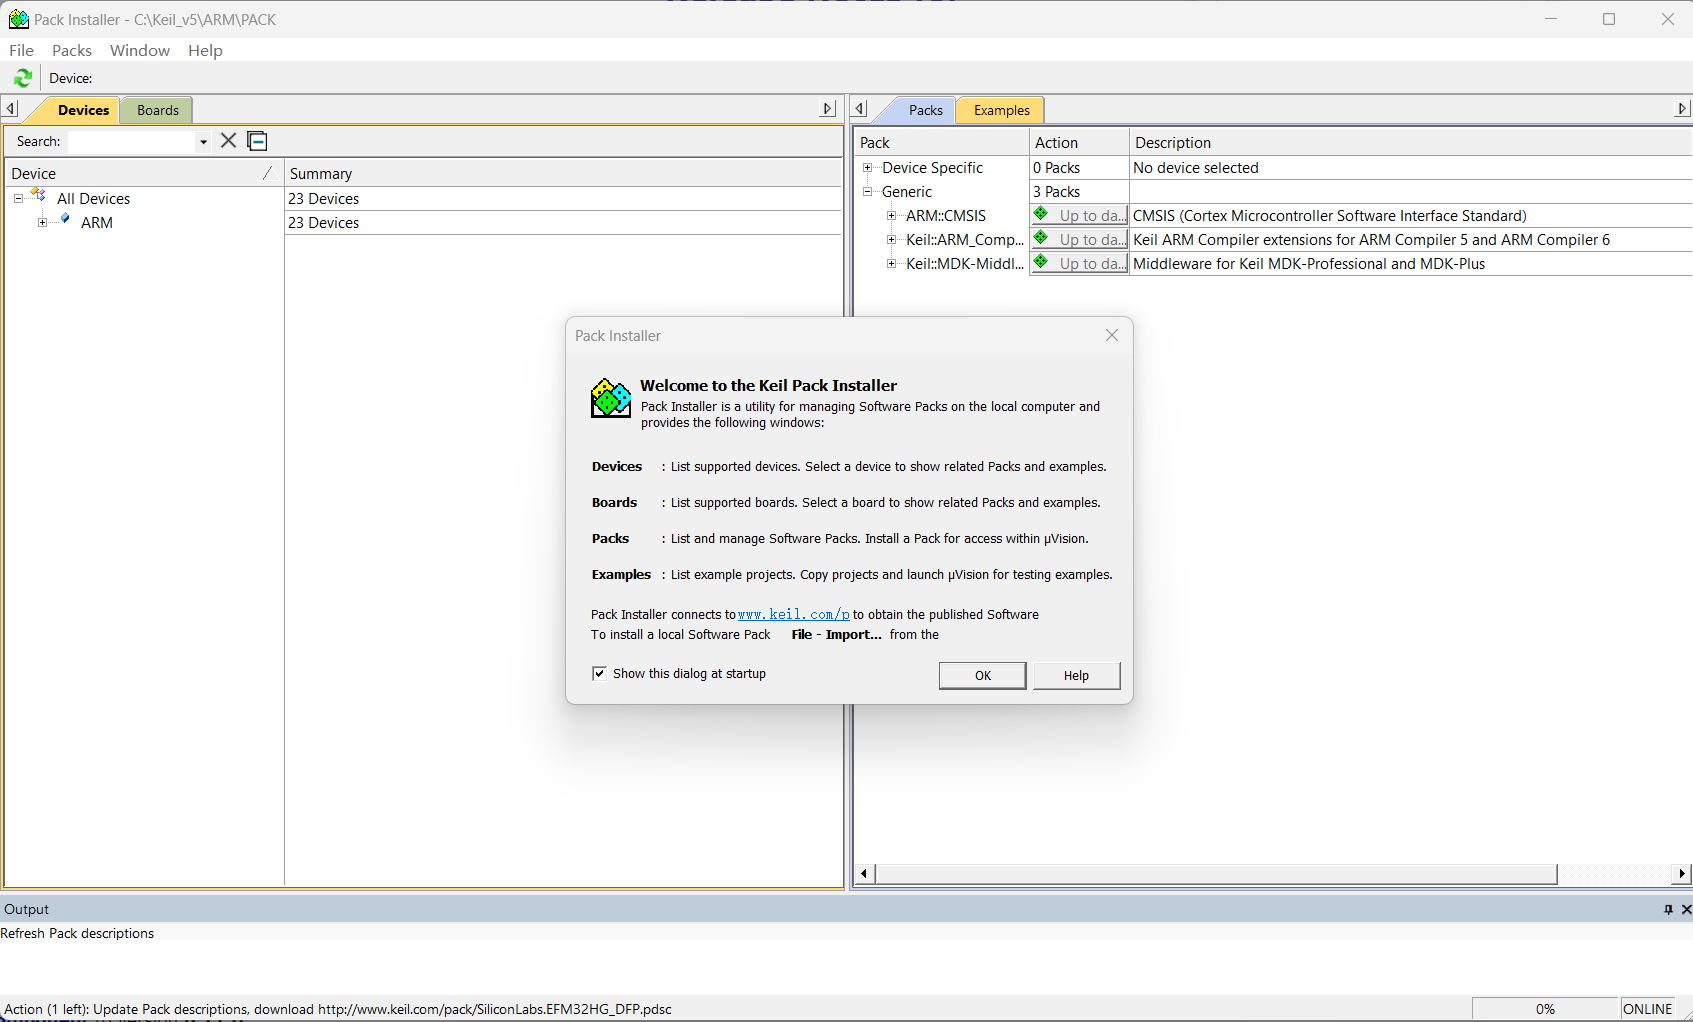The width and height of the screenshot is (1693, 1022).
Task: Collapse the All Devices tree node
Action: (18, 199)
